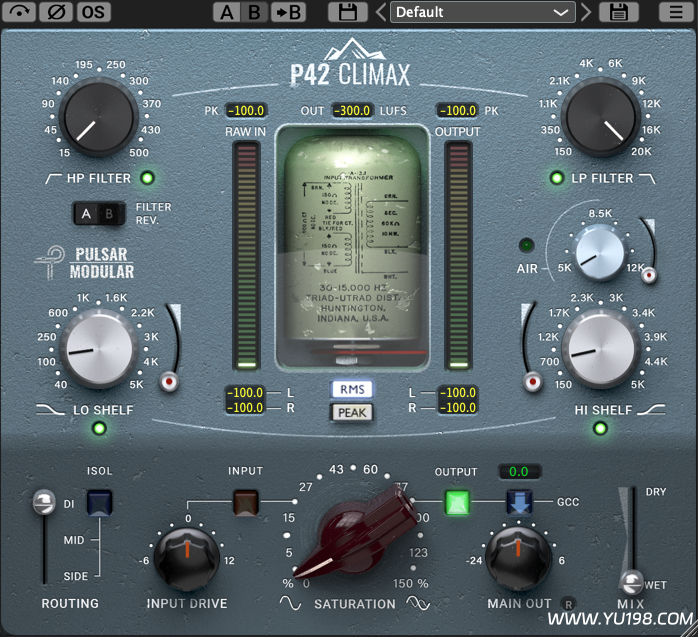
Task: Click output L -100.0 readout
Action: click(458, 393)
